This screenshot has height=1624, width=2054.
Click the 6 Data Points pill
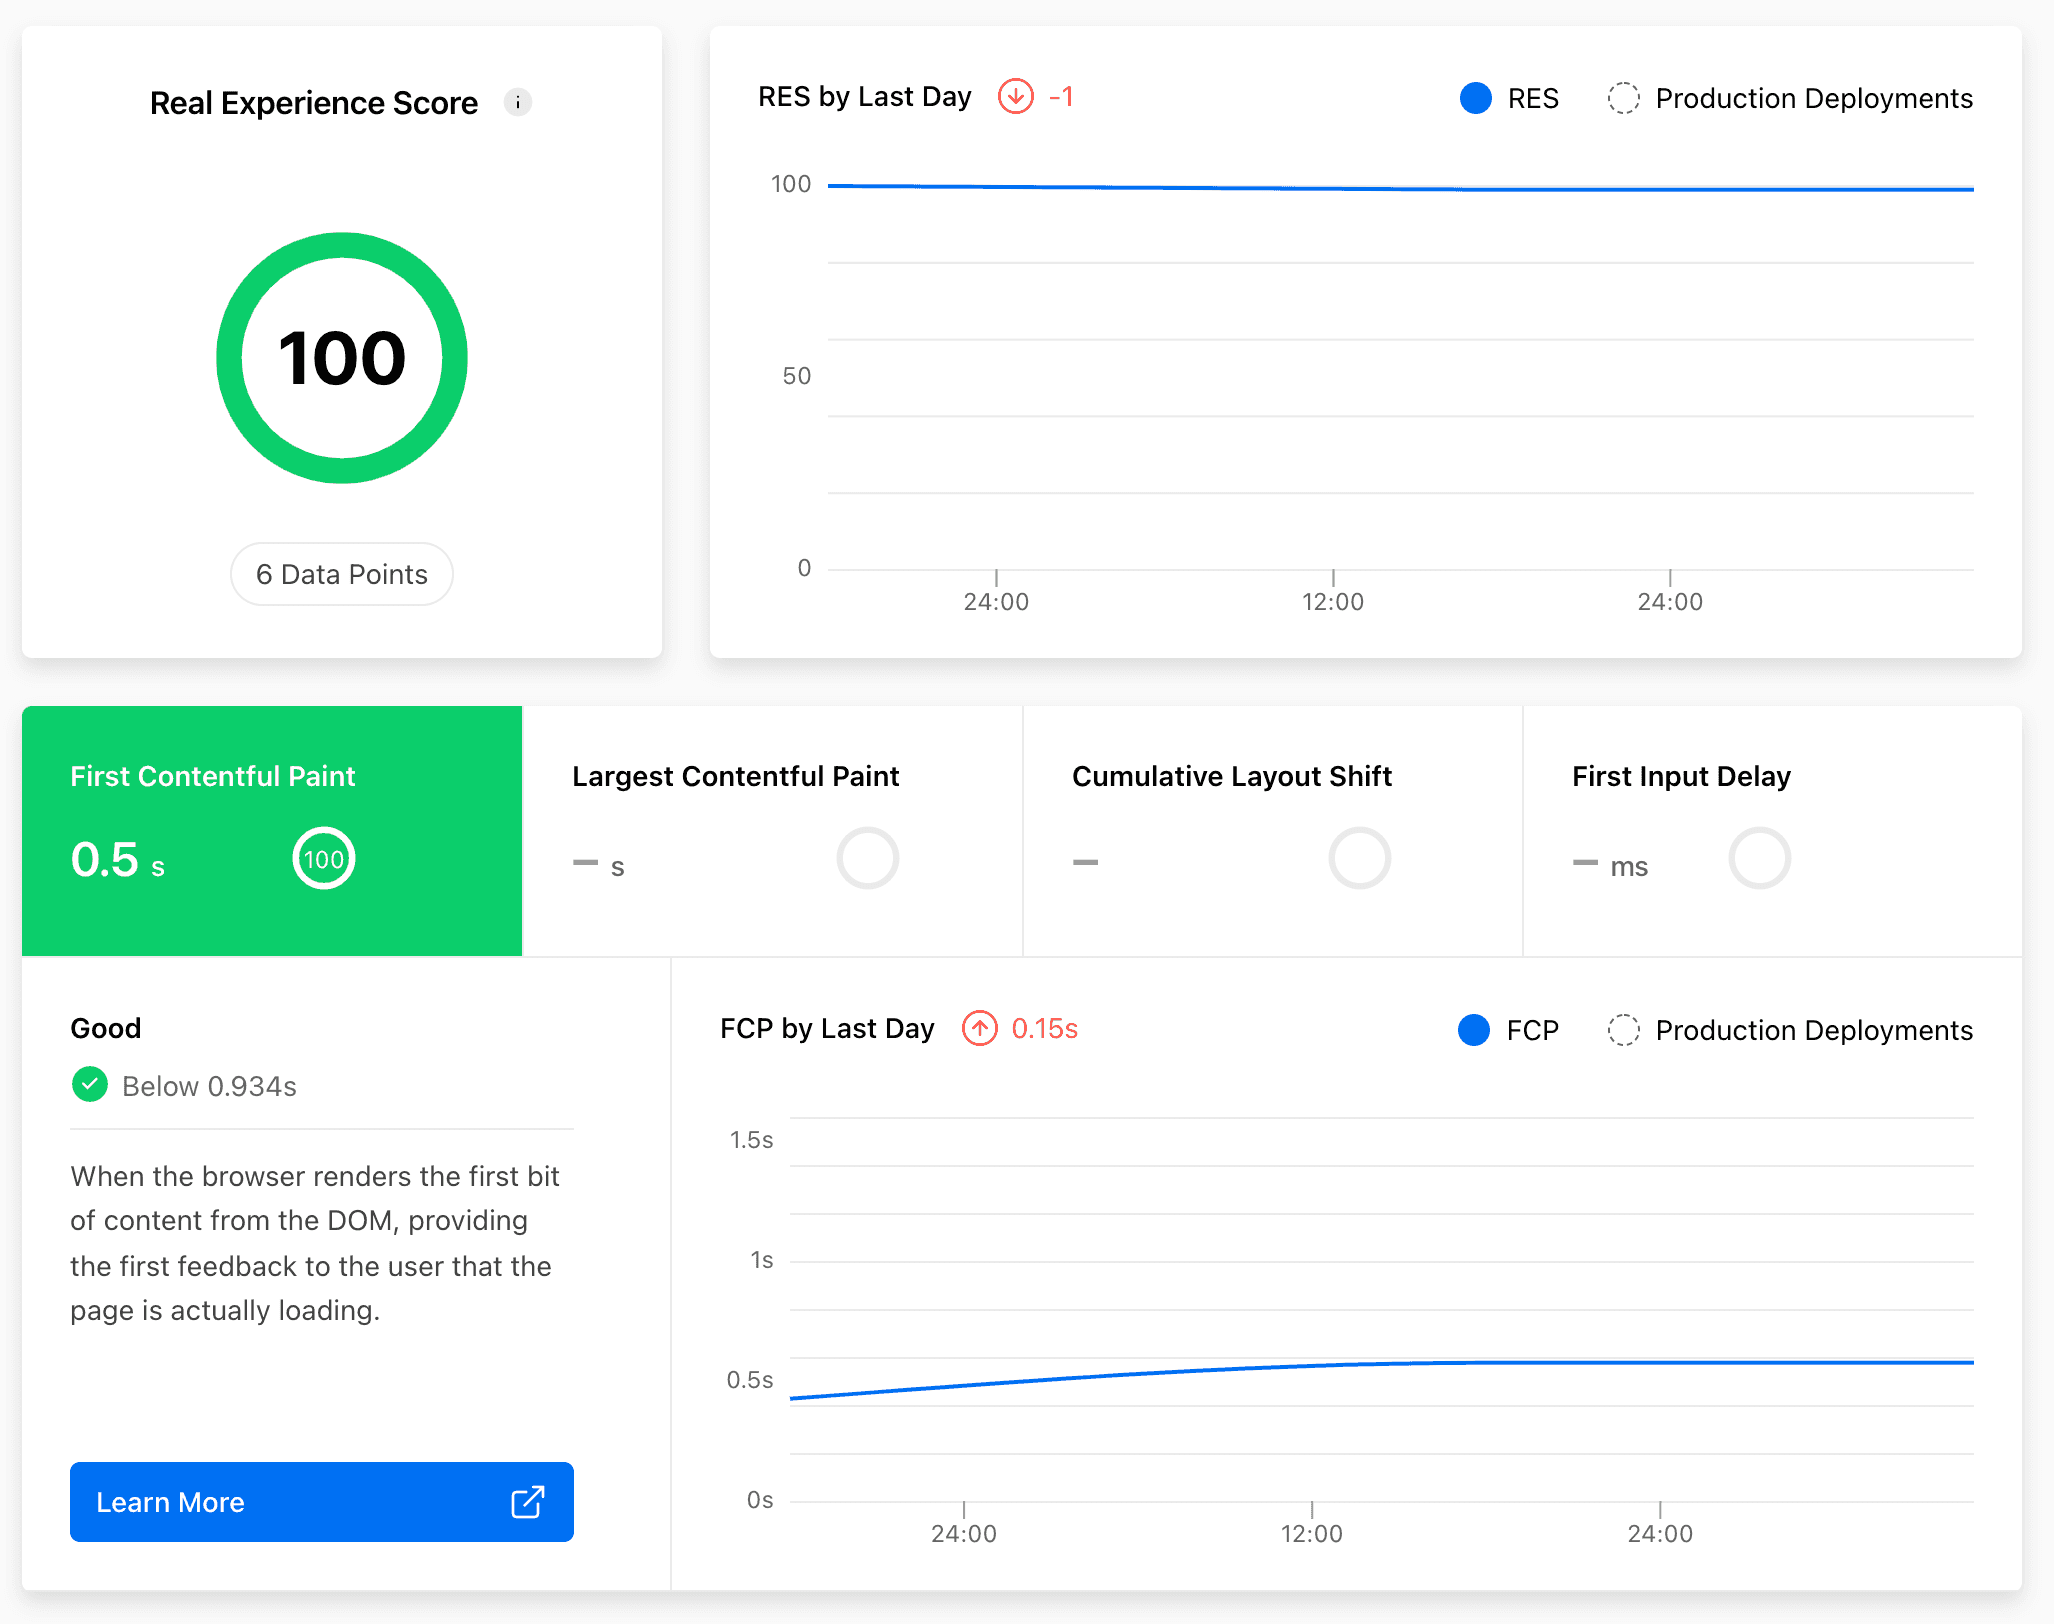click(x=341, y=574)
